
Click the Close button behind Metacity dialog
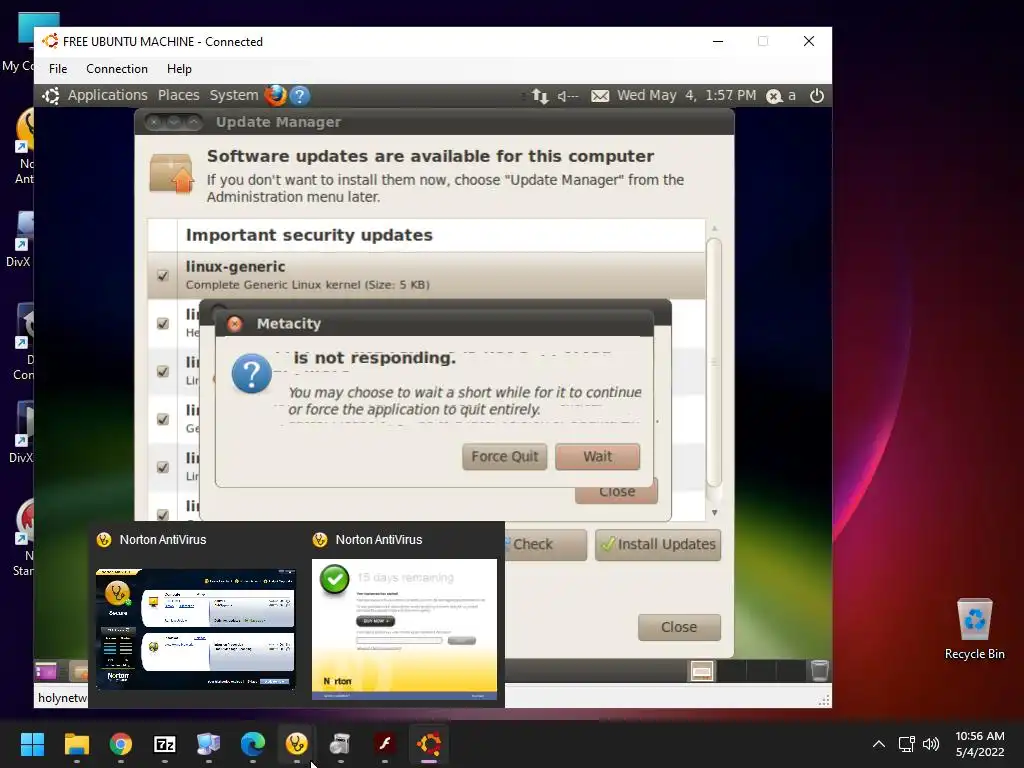(x=616, y=495)
